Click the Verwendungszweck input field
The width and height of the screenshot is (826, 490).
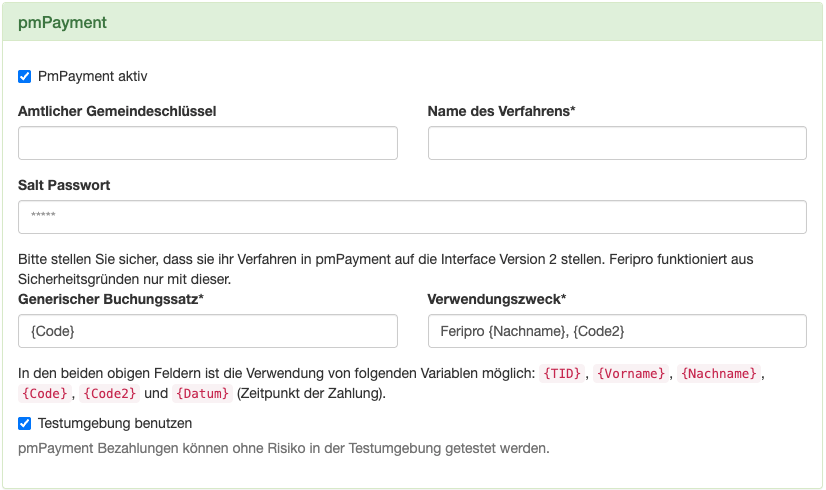pos(617,331)
